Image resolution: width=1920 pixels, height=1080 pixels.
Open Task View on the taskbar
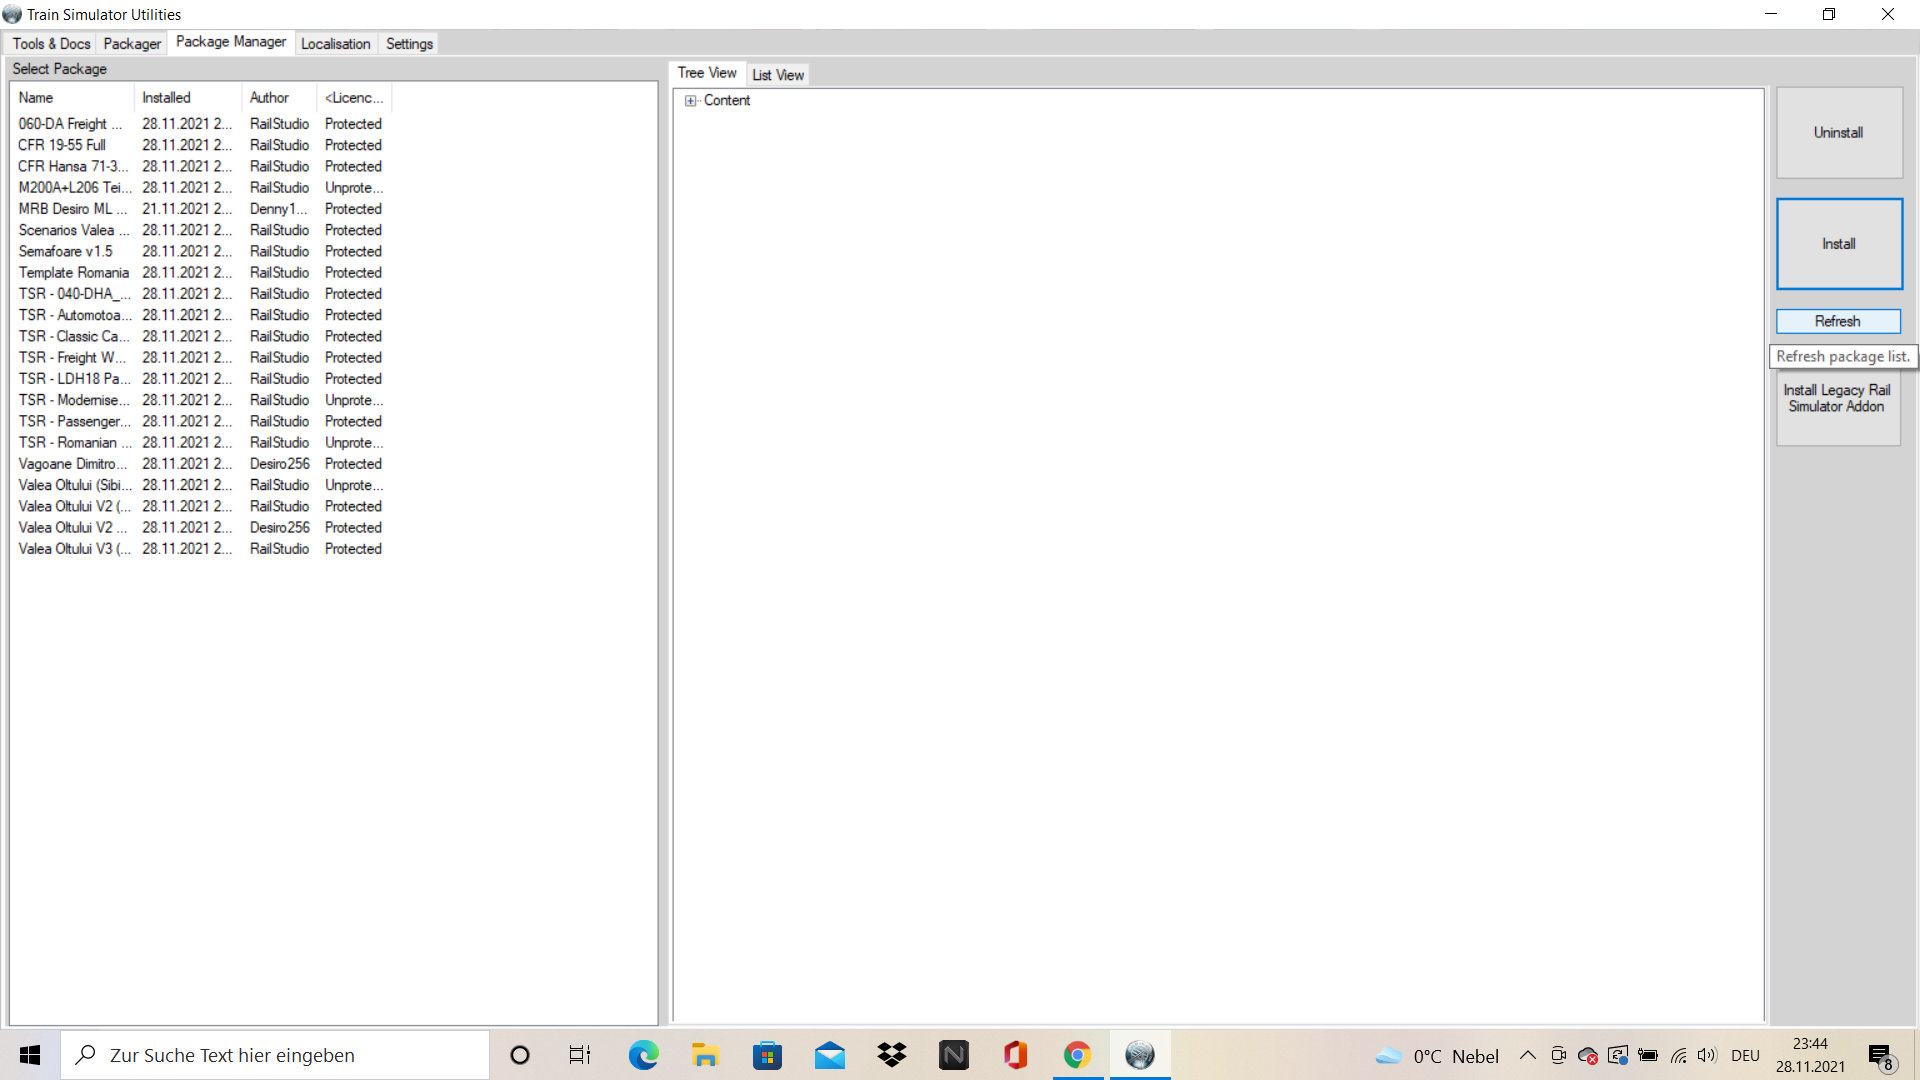[580, 1055]
